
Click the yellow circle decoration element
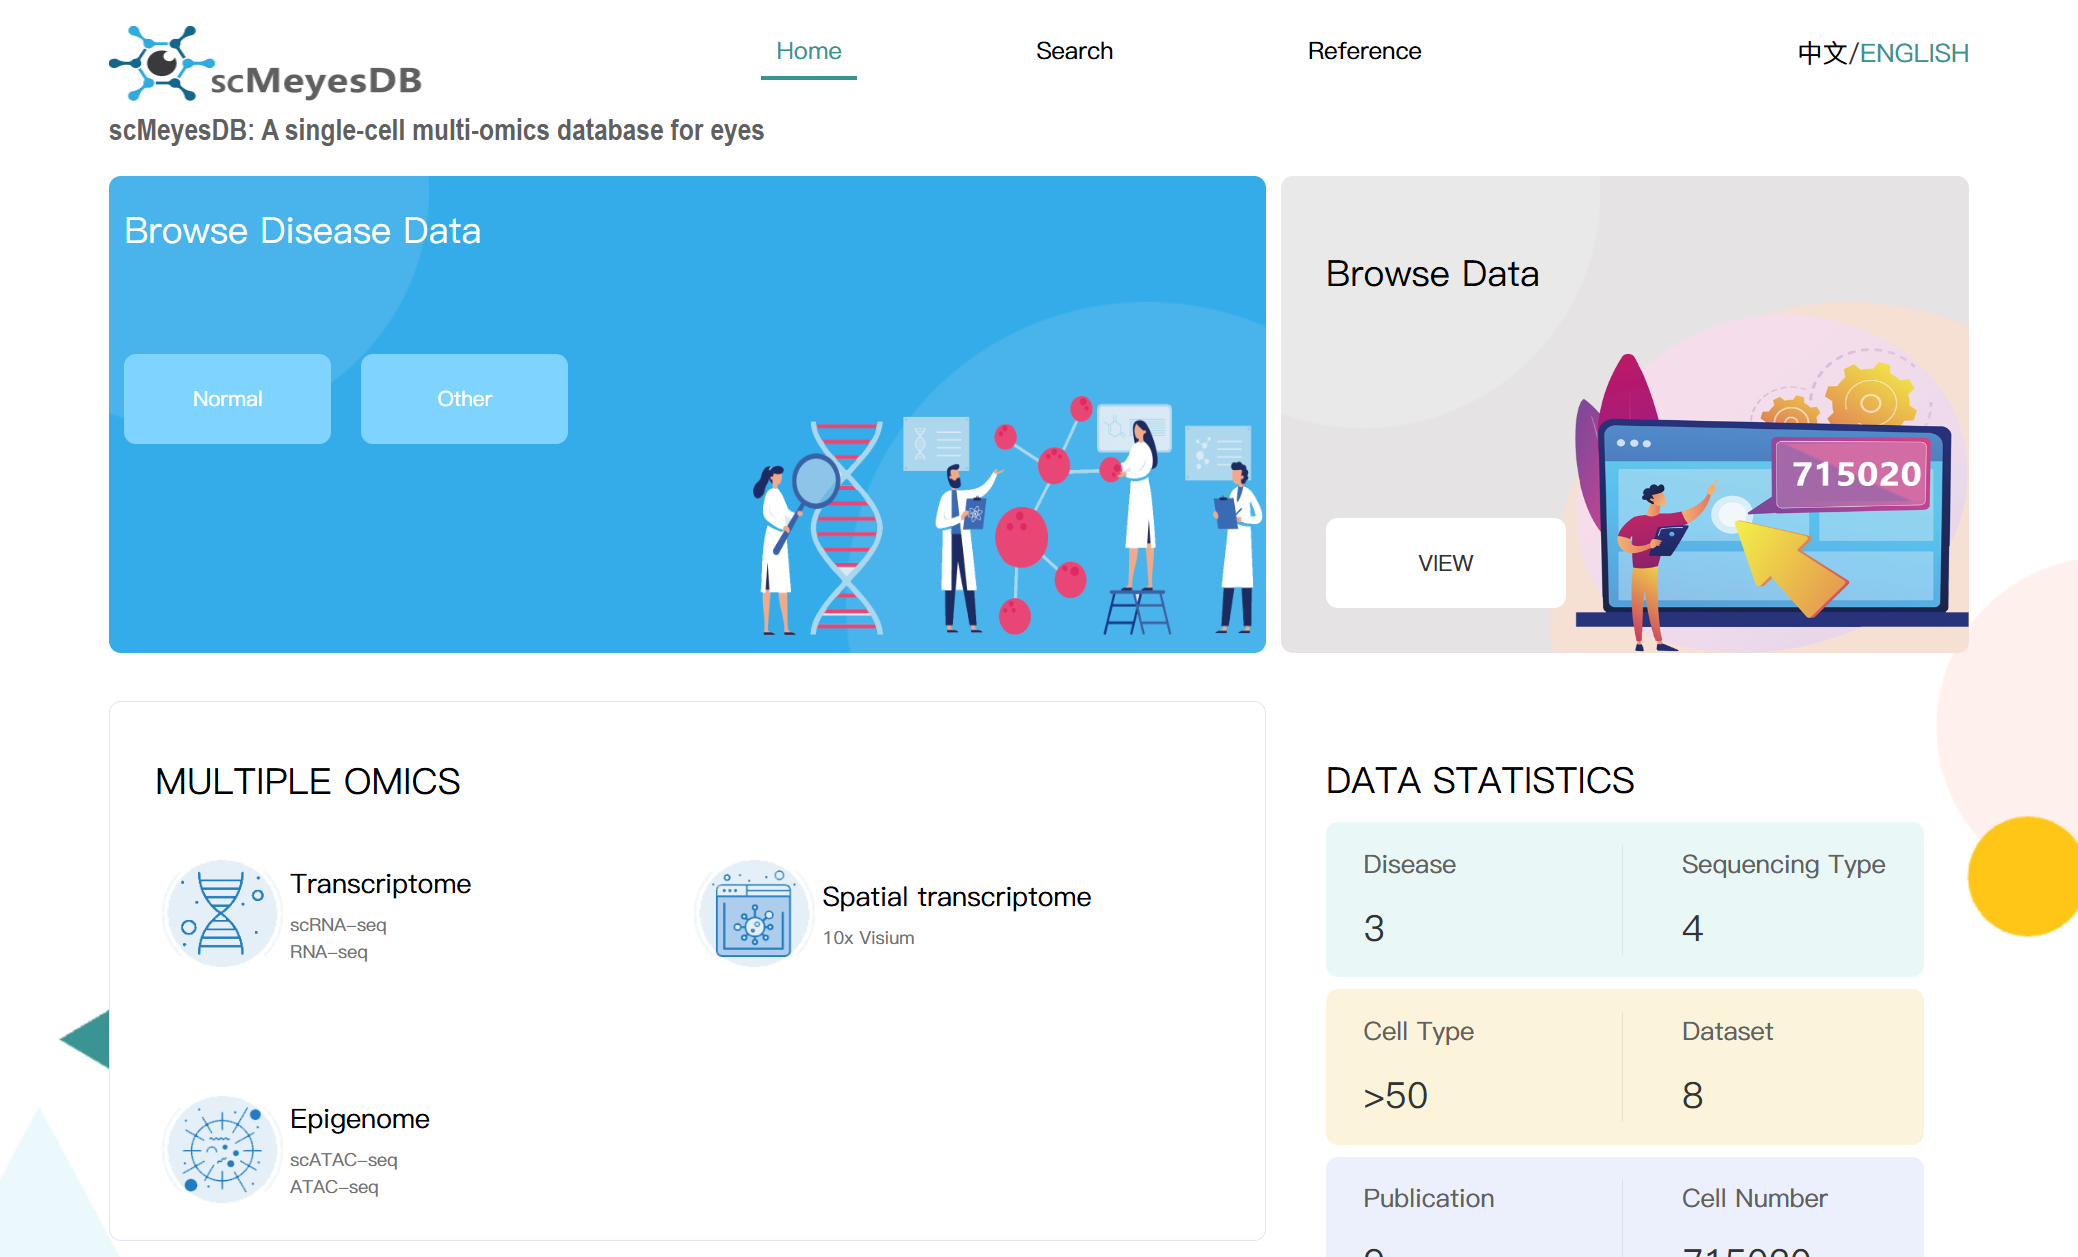2024,878
